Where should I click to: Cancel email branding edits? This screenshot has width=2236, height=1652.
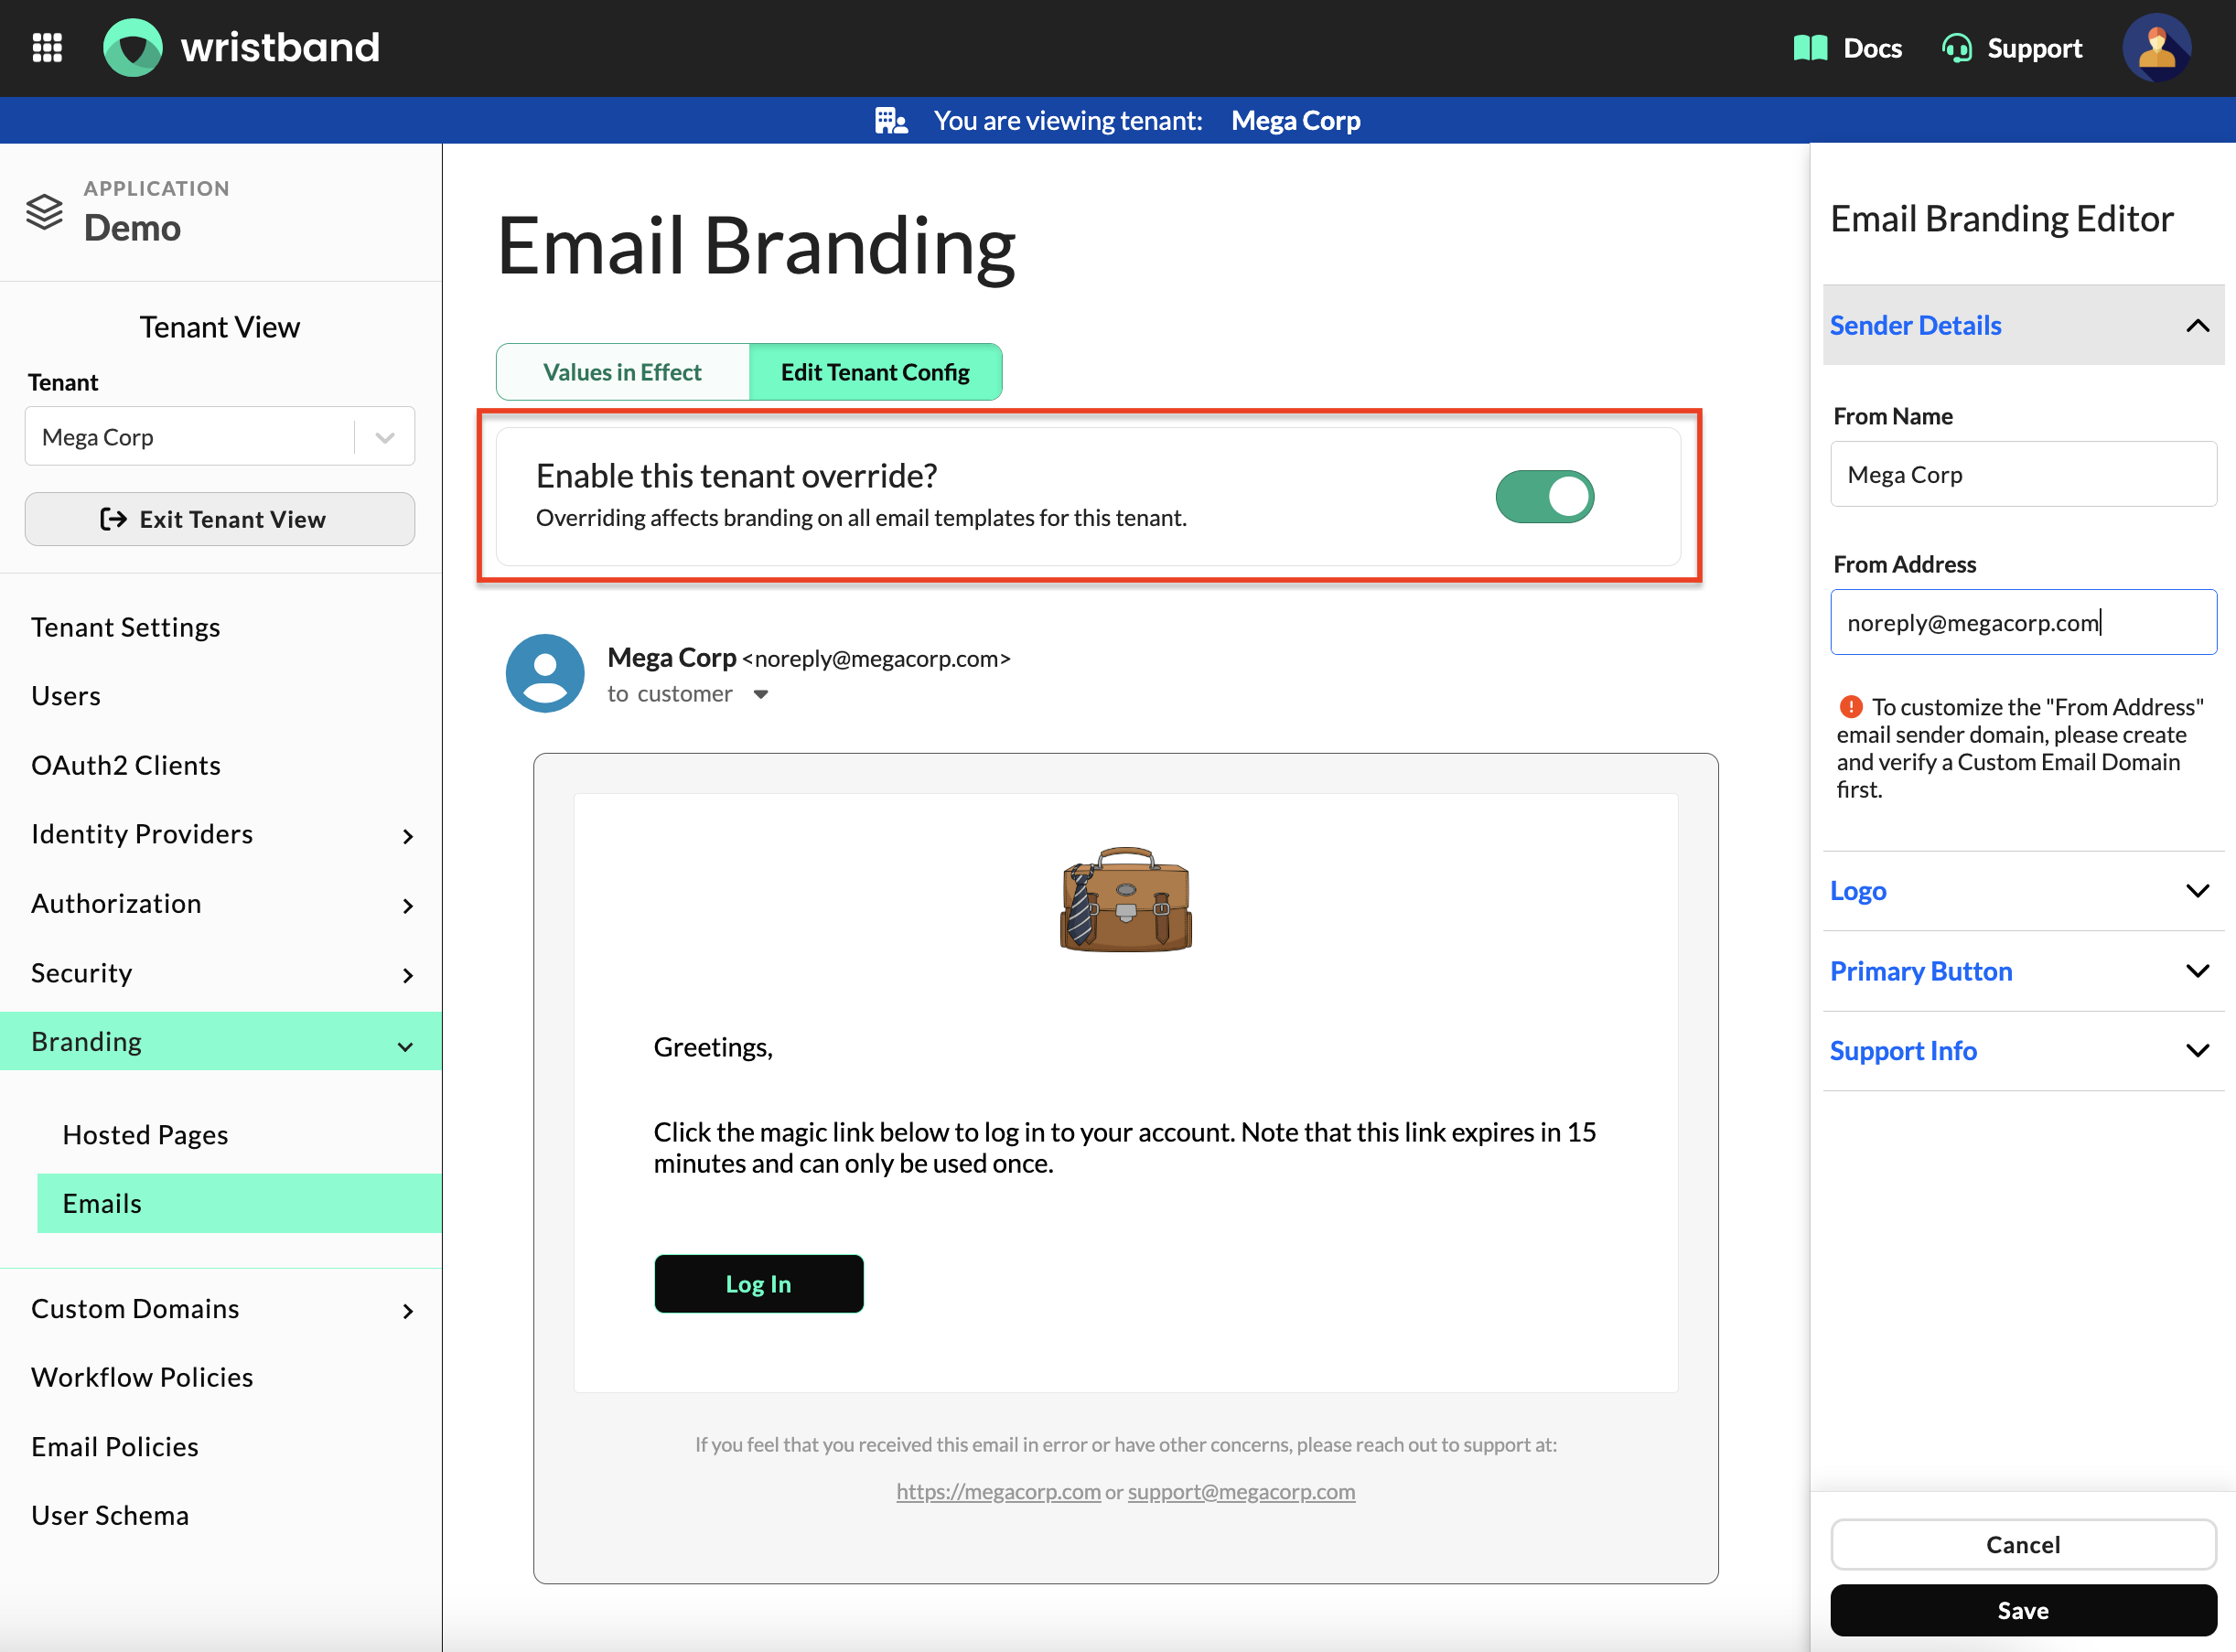(x=2023, y=1545)
